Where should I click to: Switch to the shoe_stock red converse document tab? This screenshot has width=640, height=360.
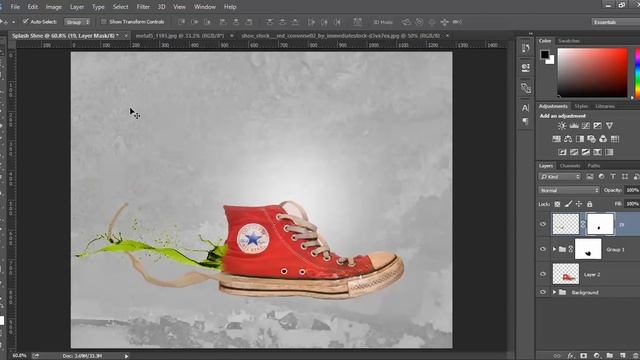(x=341, y=36)
